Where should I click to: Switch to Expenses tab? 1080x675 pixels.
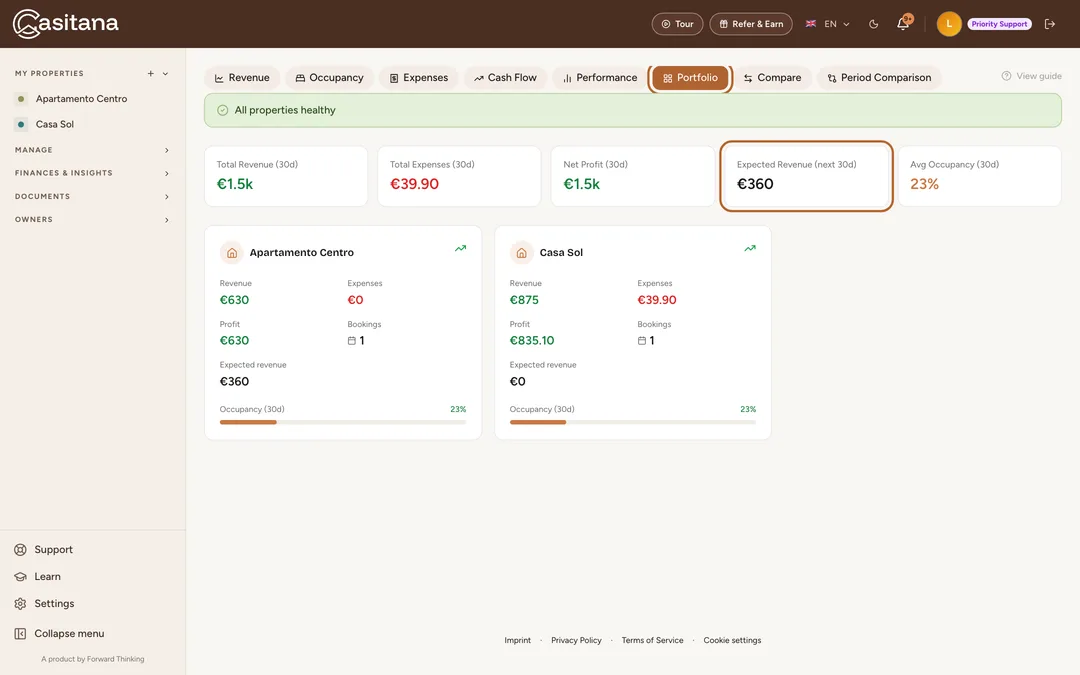tap(419, 78)
